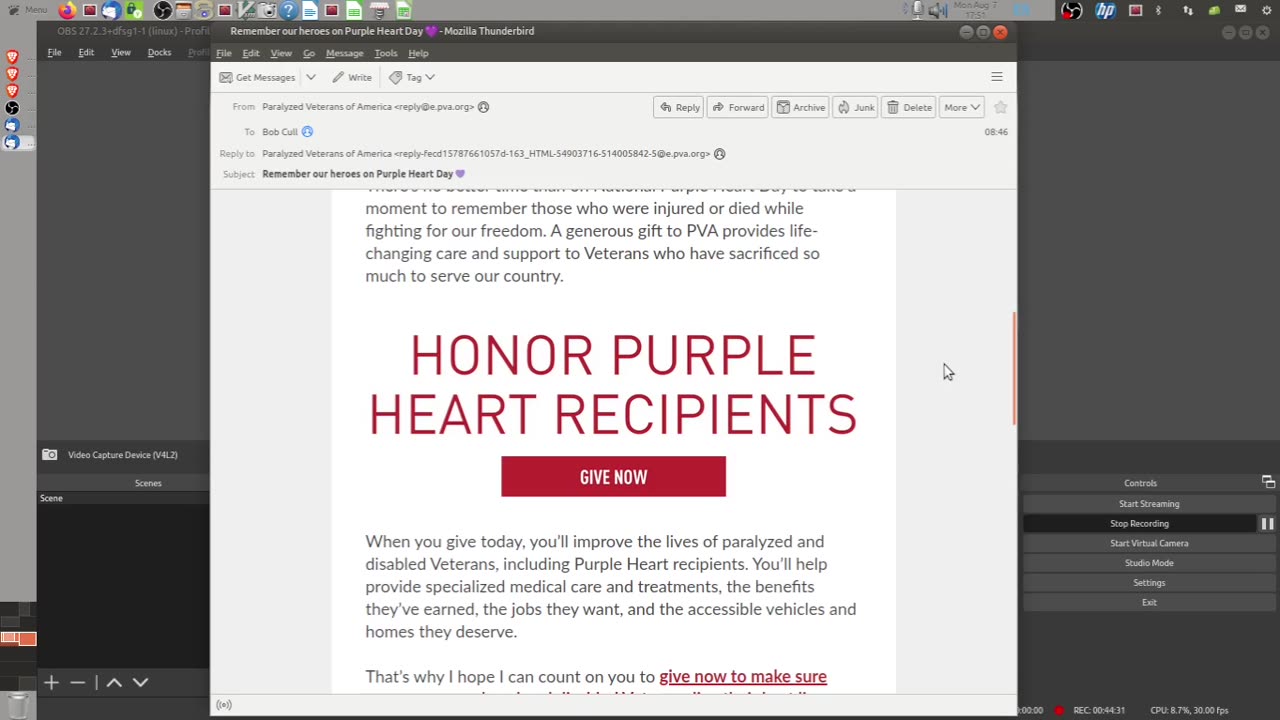Open the Thunderbird hamburger application menu

tap(997, 77)
